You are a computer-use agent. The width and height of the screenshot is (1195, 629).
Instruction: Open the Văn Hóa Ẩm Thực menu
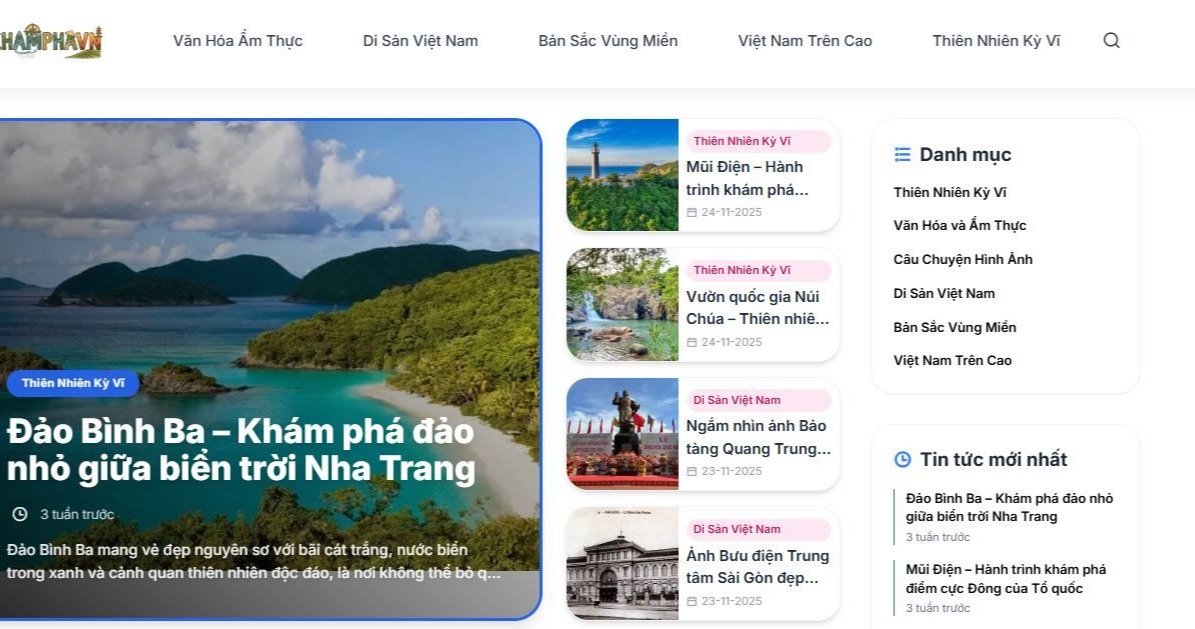(238, 41)
